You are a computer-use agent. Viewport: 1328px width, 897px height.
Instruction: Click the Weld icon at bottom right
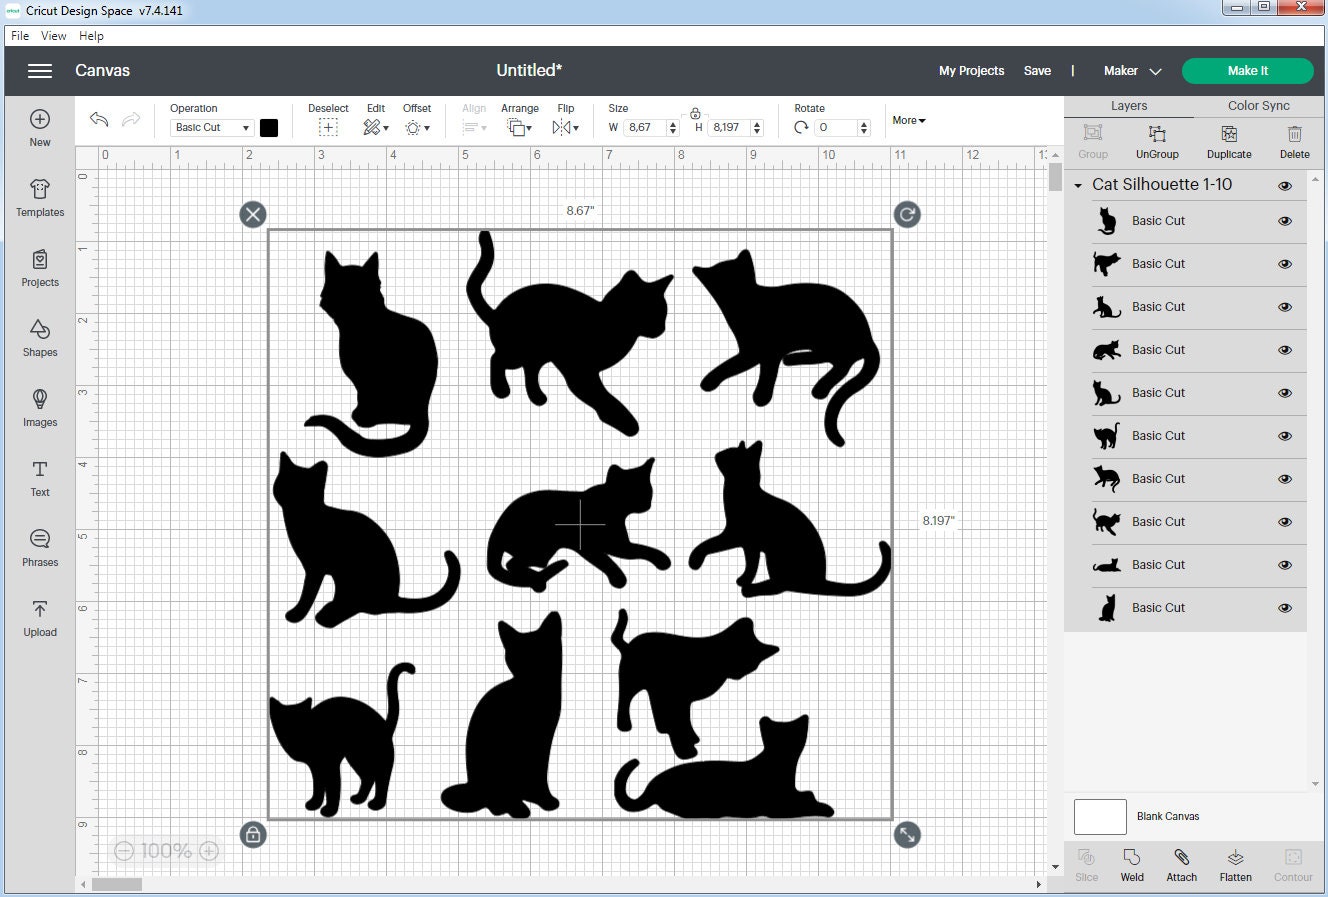pyautogui.click(x=1131, y=864)
